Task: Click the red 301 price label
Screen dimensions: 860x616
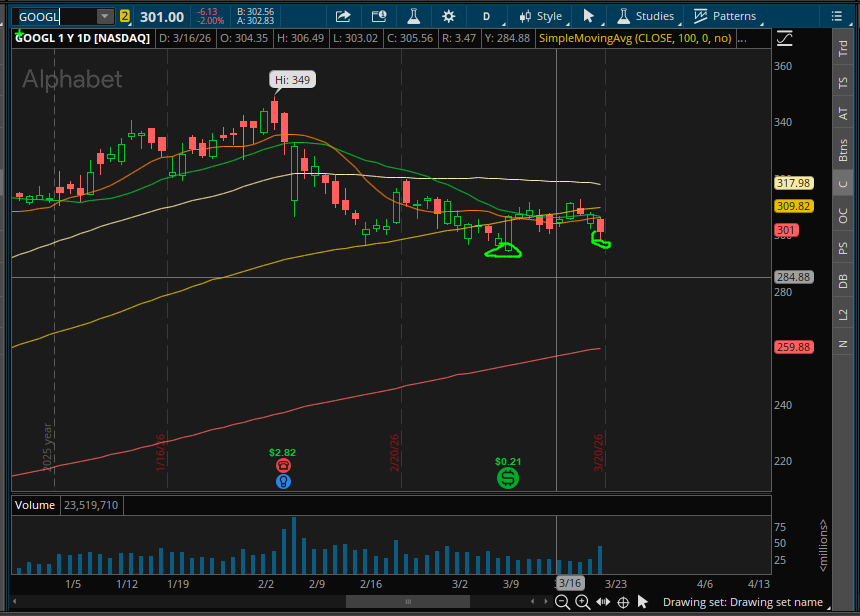Action: [786, 230]
